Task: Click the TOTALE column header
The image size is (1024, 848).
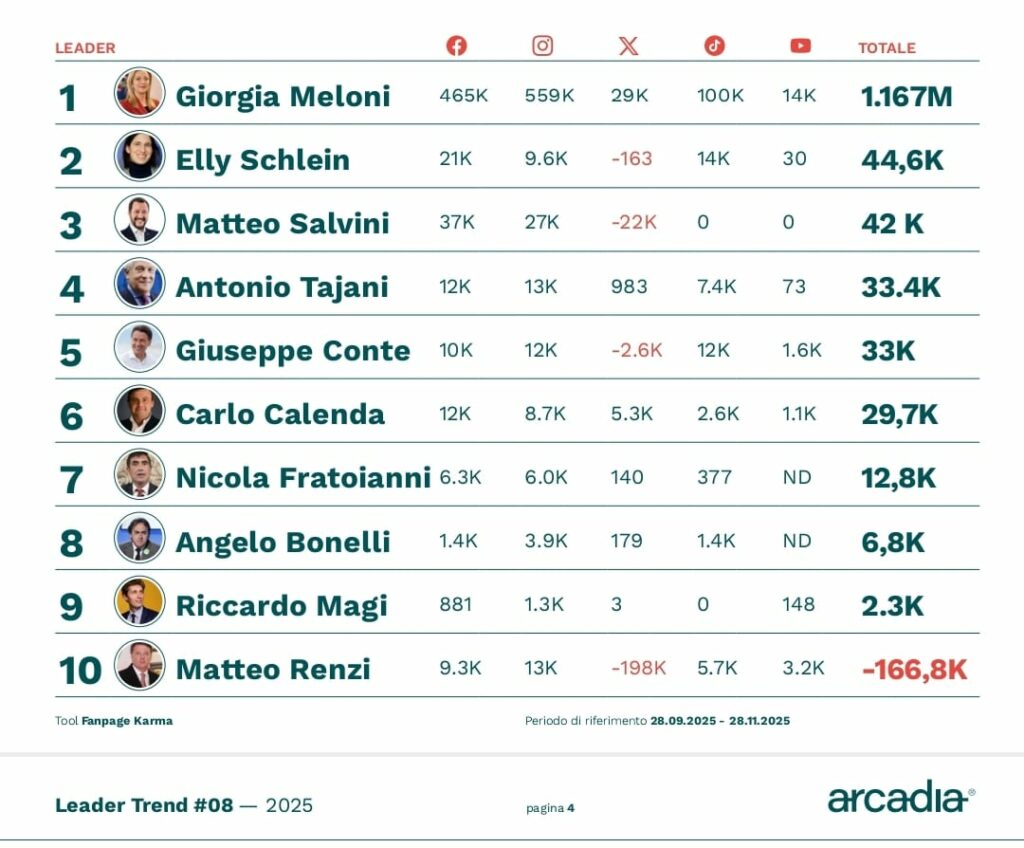Action: 886,48
